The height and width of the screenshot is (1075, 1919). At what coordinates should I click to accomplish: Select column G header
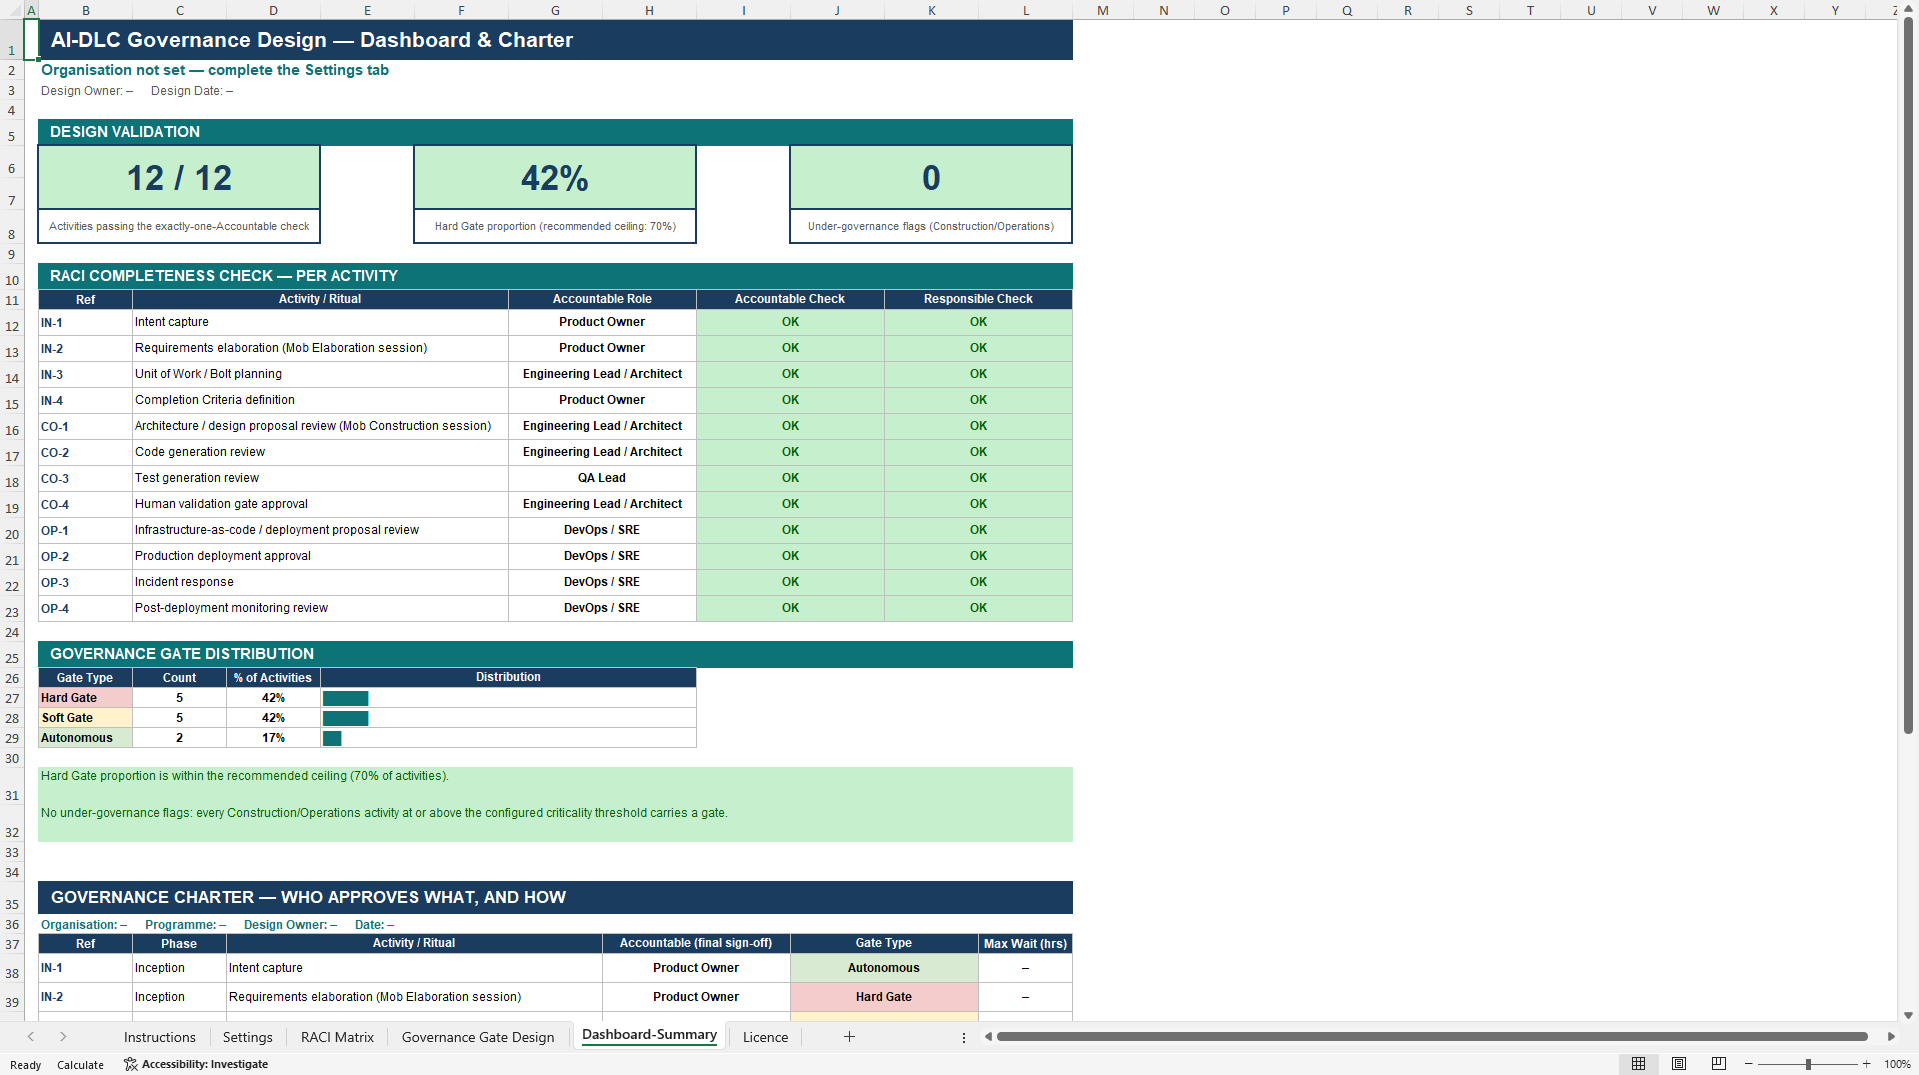(555, 10)
